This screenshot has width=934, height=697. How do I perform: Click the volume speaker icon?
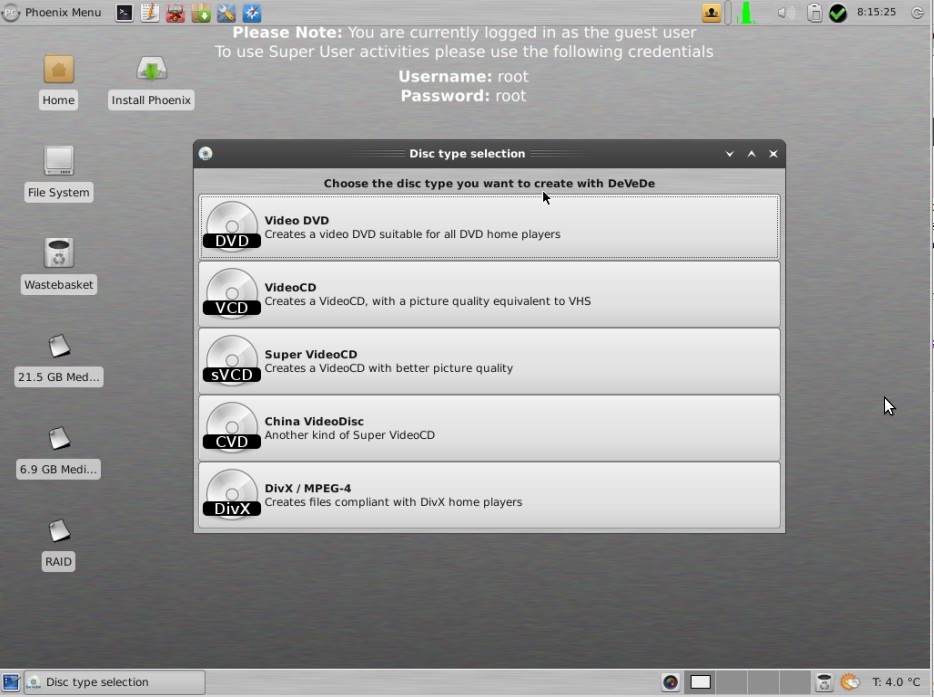click(x=785, y=13)
